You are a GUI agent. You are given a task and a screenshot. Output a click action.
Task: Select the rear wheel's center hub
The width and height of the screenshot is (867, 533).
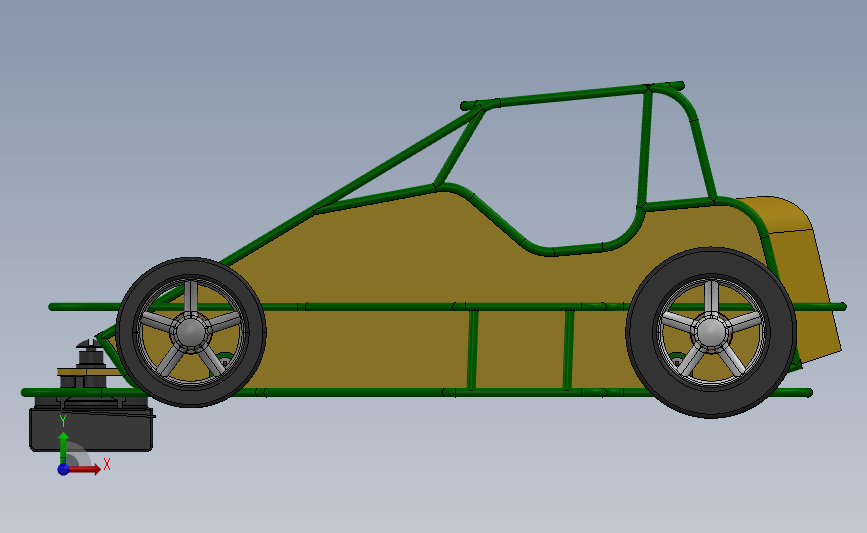(711, 332)
